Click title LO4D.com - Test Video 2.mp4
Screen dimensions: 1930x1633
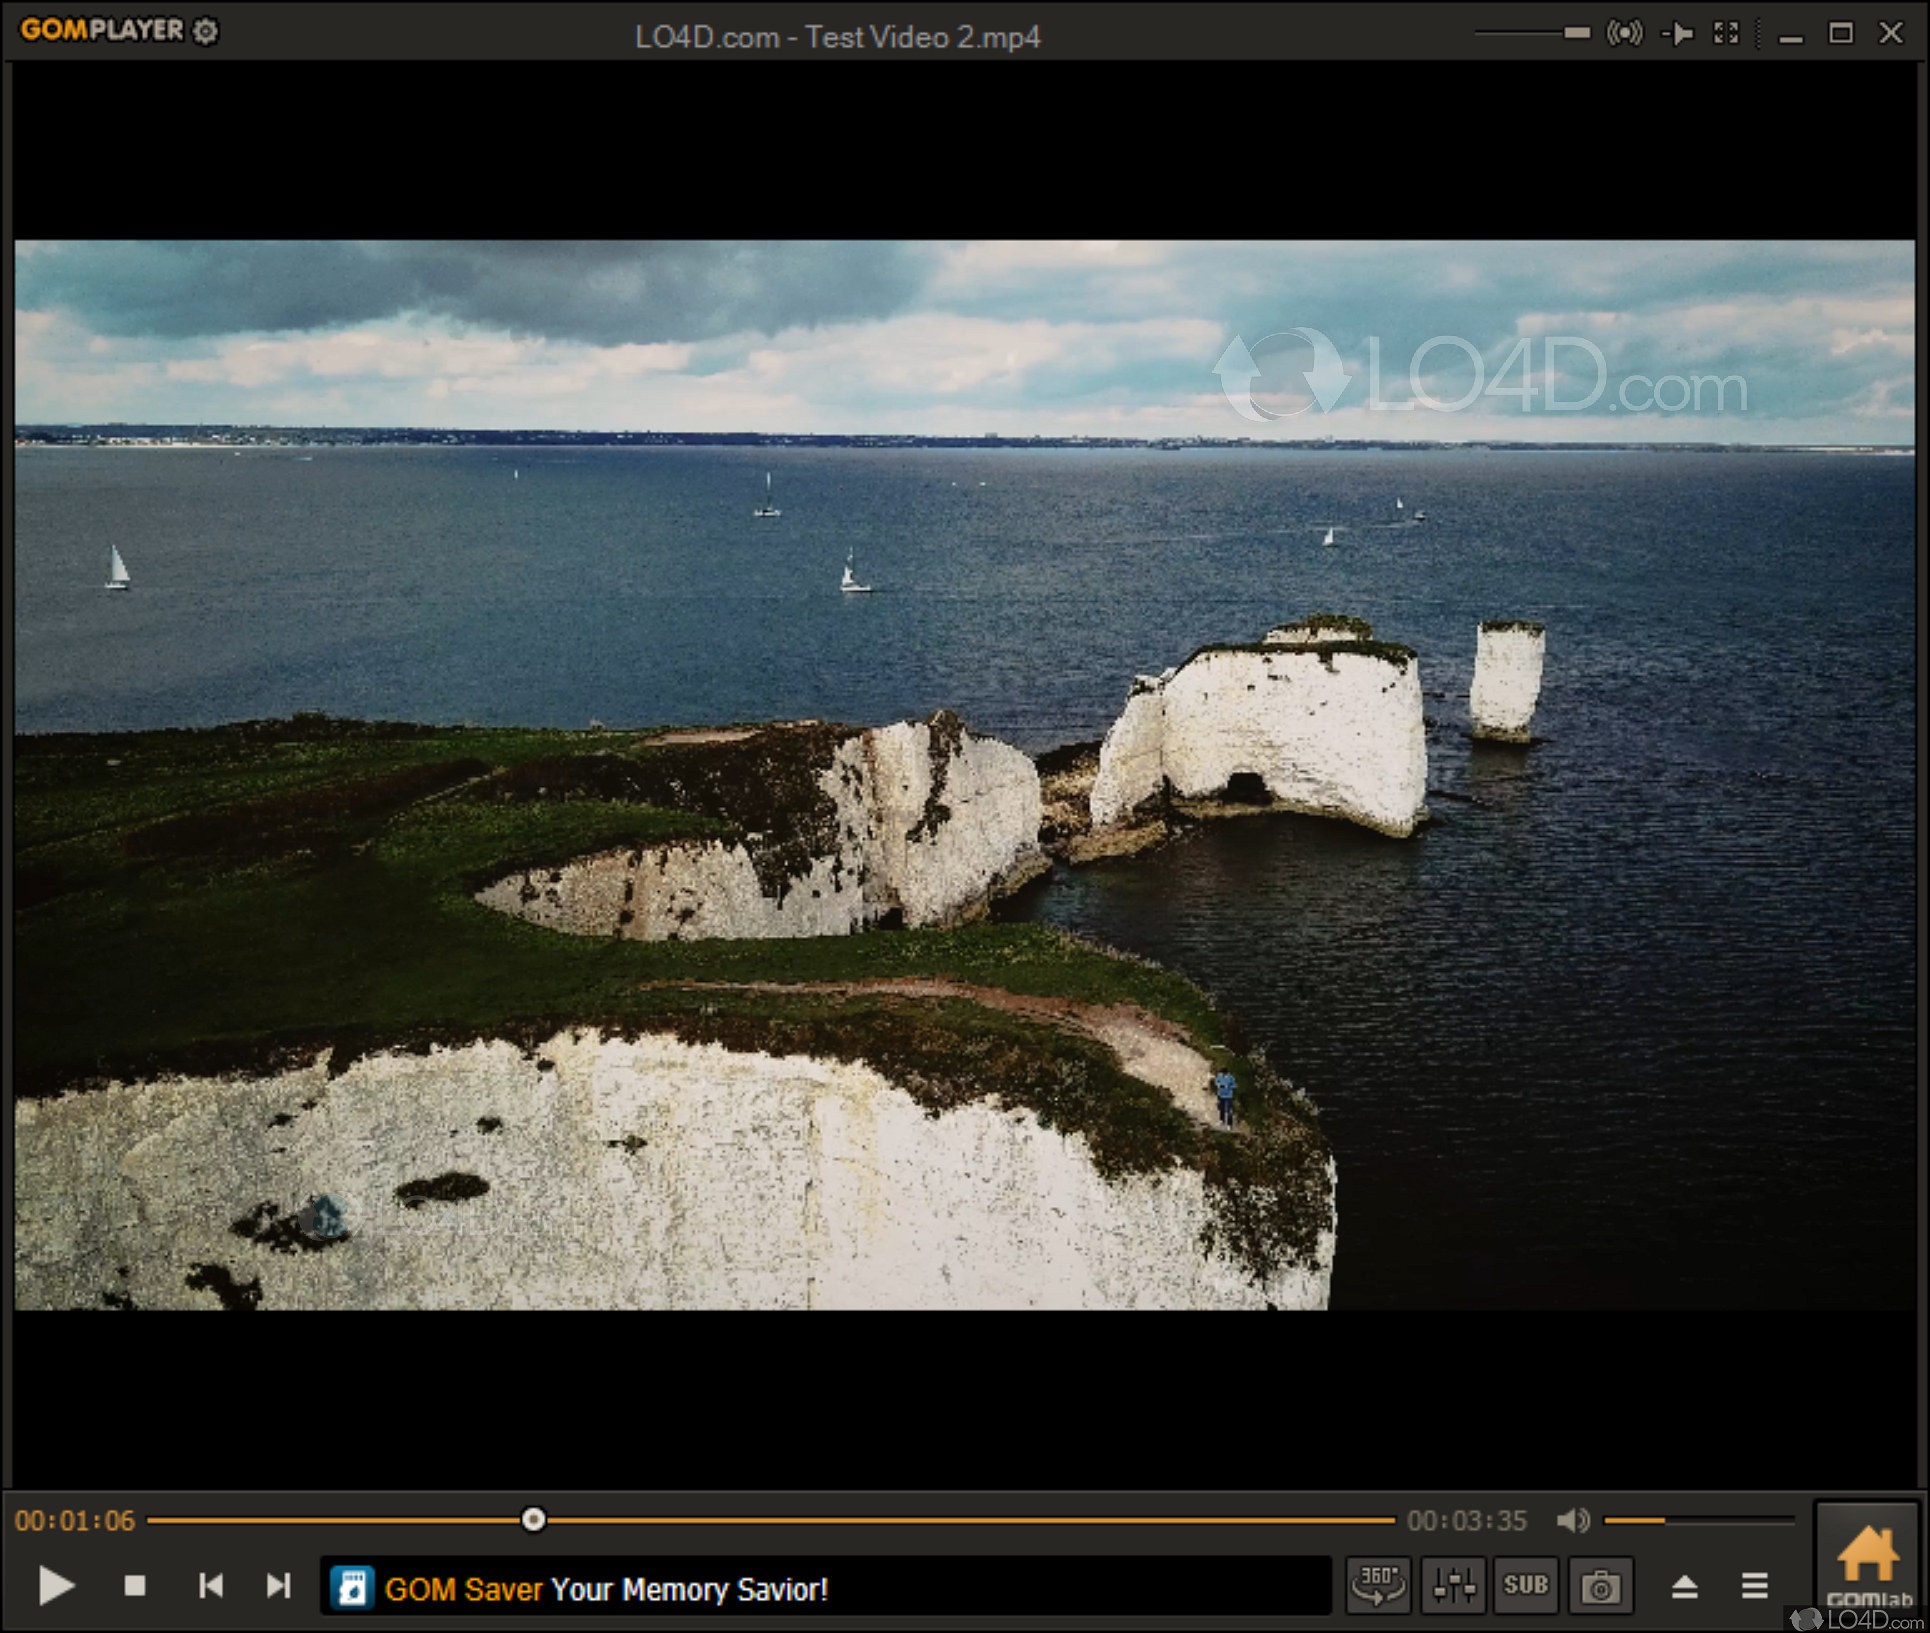tap(838, 37)
